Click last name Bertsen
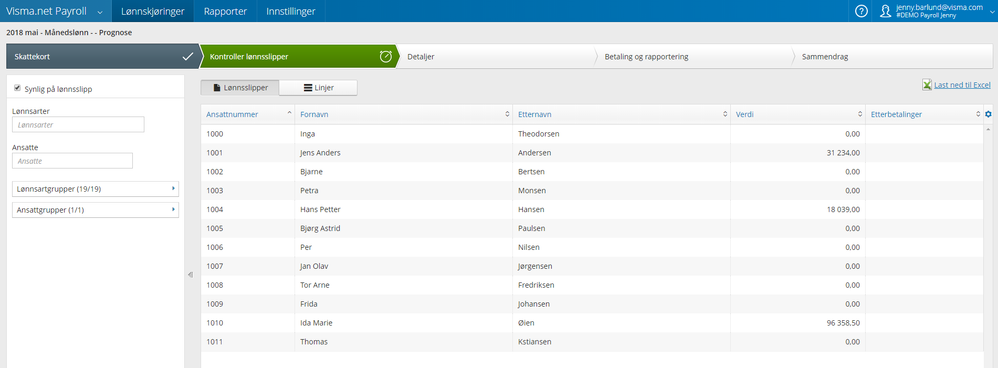This screenshot has width=998, height=368. 531,172
